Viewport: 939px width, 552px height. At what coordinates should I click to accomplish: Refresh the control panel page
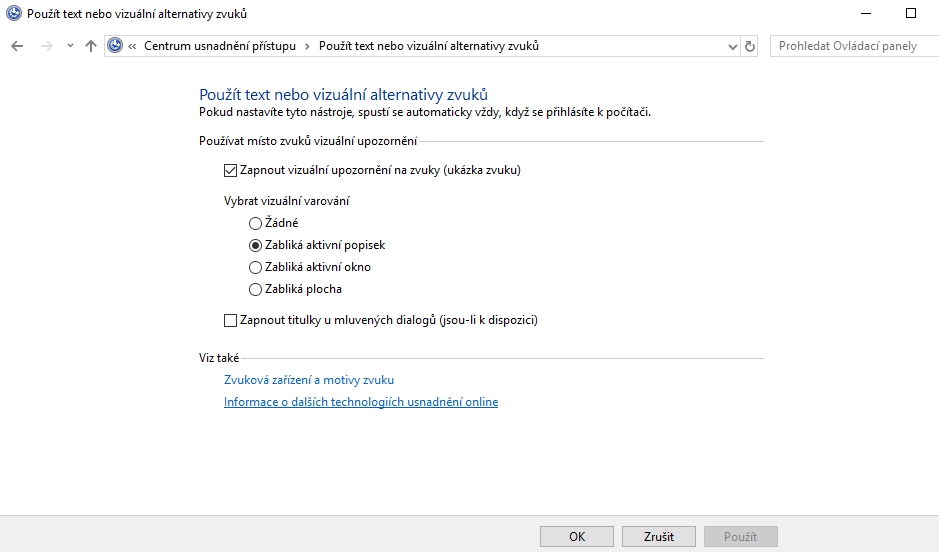750,46
